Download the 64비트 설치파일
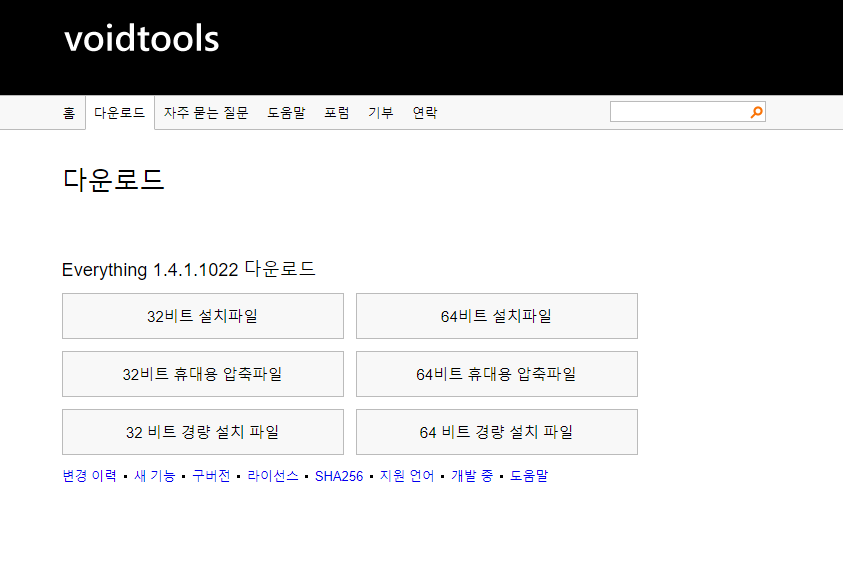This screenshot has width=843, height=561. coord(497,316)
